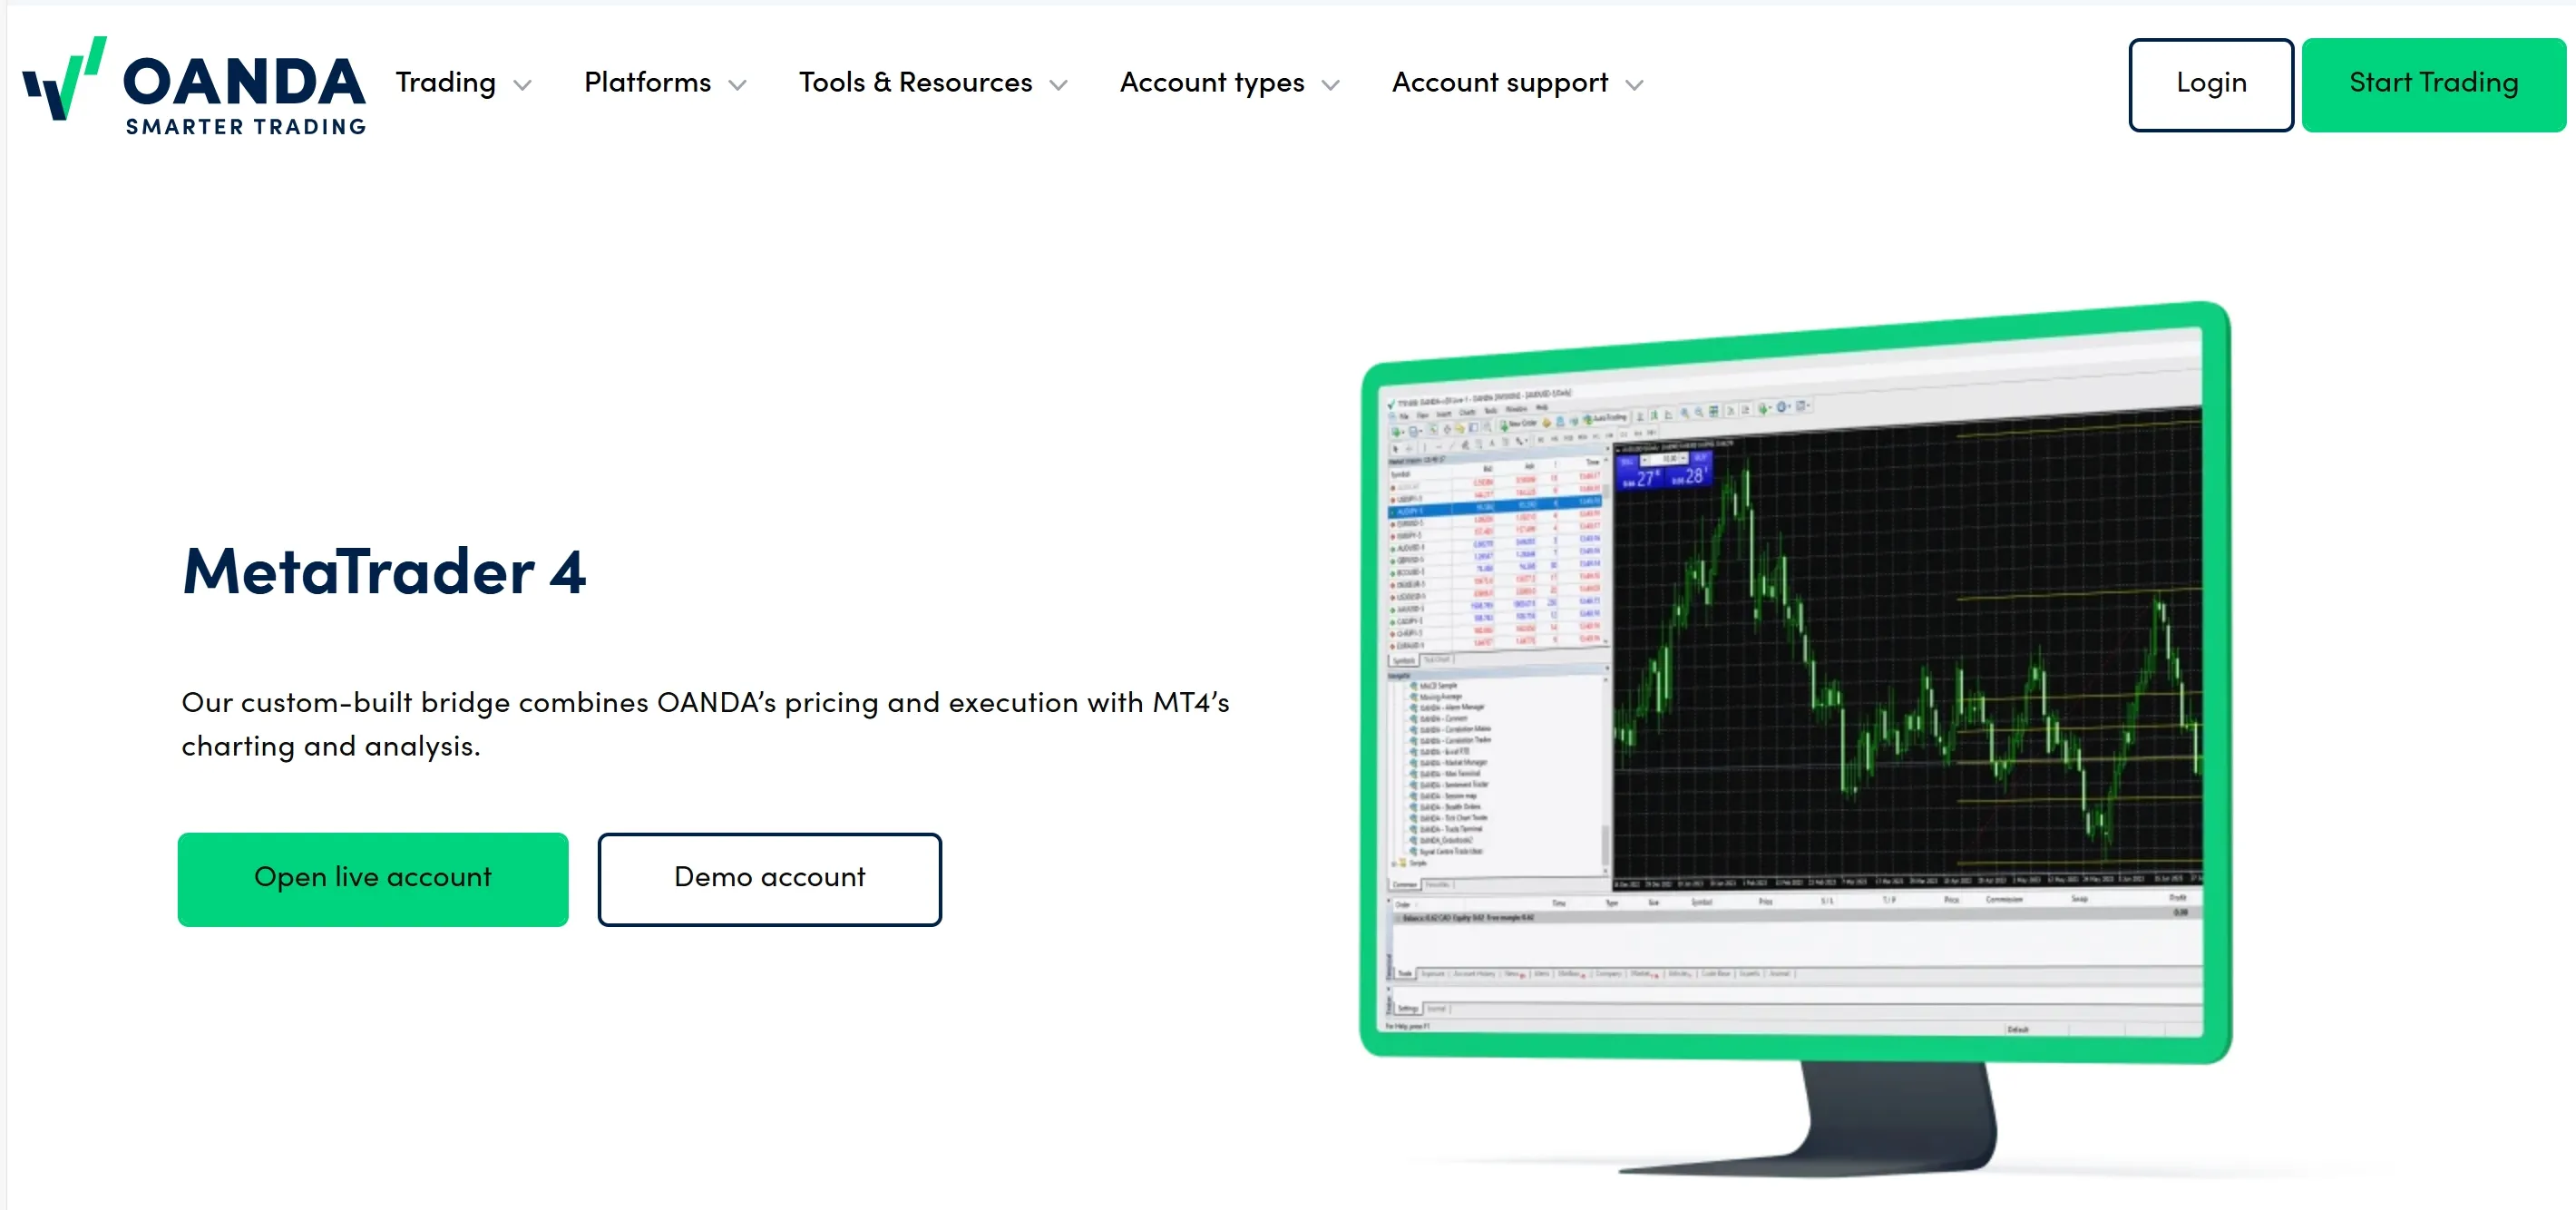
Task: Expand the Platforms chevron arrow
Action: pyautogui.click(x=738, y=85)
